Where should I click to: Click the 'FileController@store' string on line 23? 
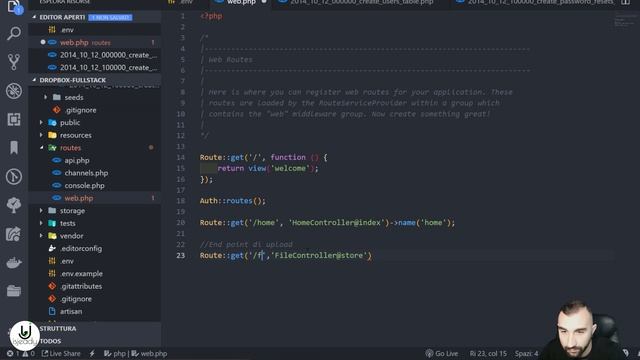(319, 256)
